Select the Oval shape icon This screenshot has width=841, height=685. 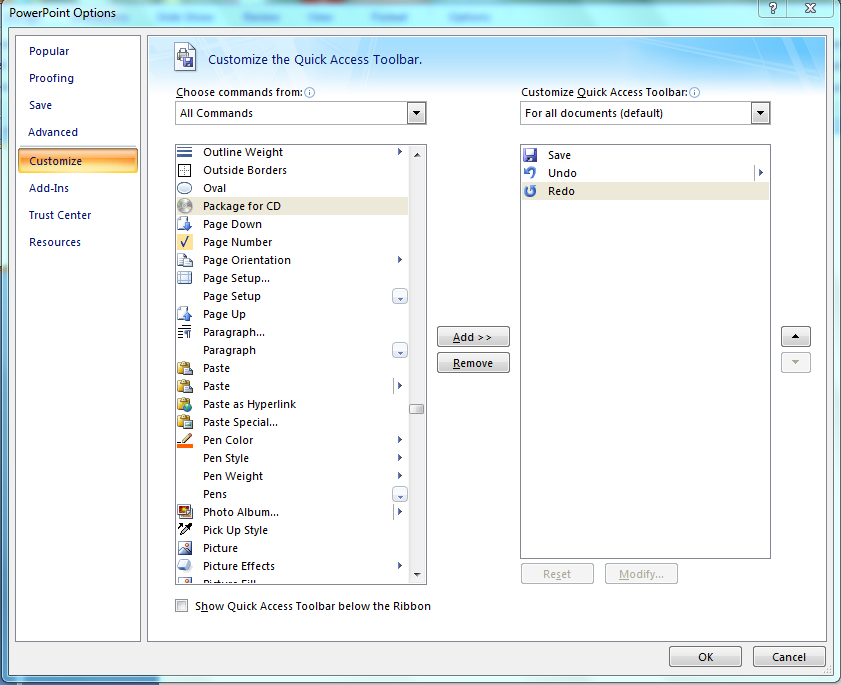pyautogui.click(x=185, y=188)
